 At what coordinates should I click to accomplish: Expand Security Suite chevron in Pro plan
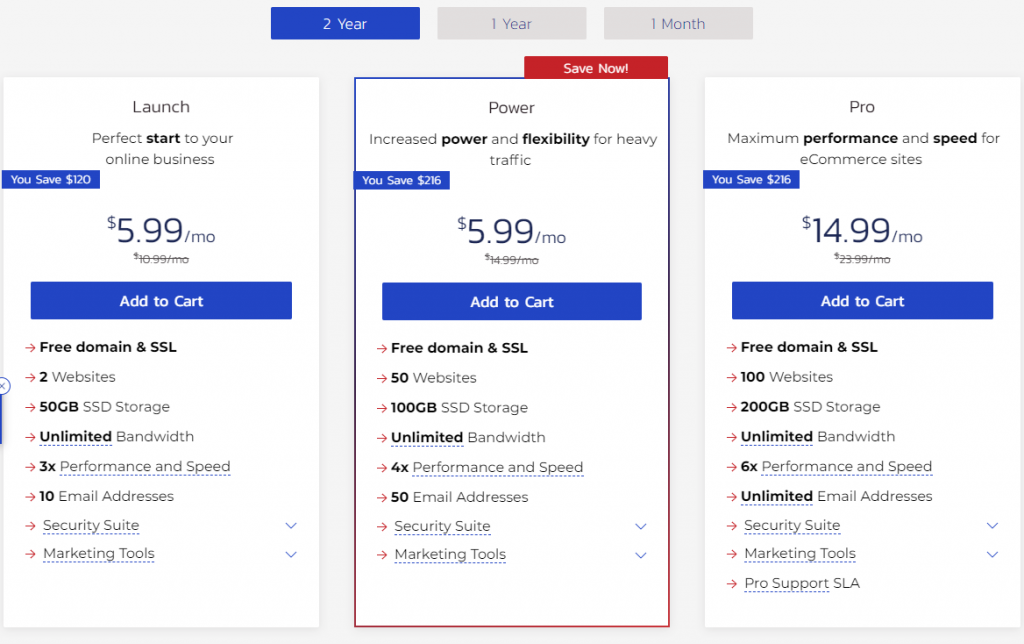click(992, 525)
